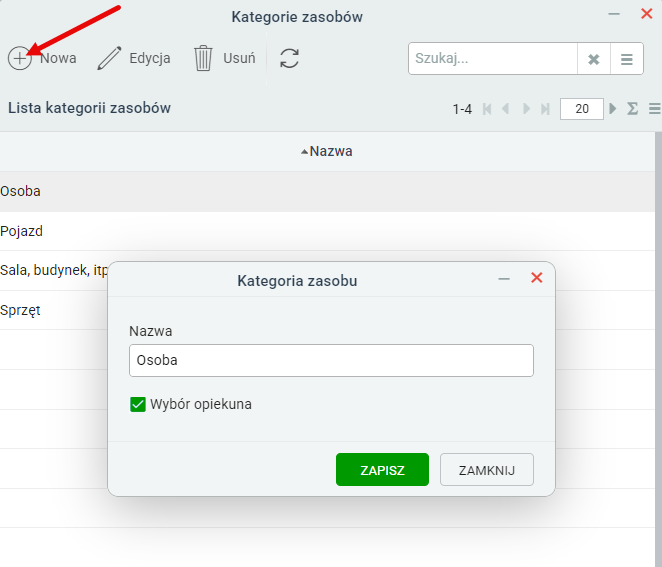Clear the search with the X icon
This screenshot has height=567, width=662.
pyautogui.click(x=594, y=59)
